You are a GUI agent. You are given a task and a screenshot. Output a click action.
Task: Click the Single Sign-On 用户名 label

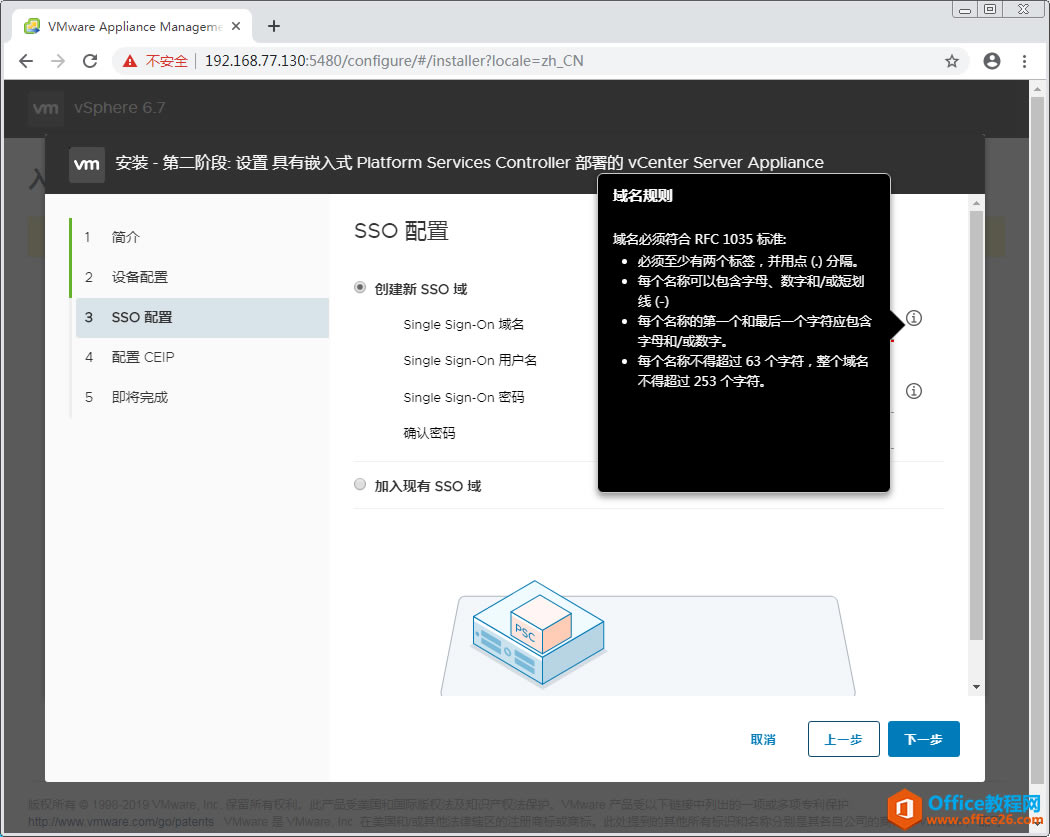(470, 361)
